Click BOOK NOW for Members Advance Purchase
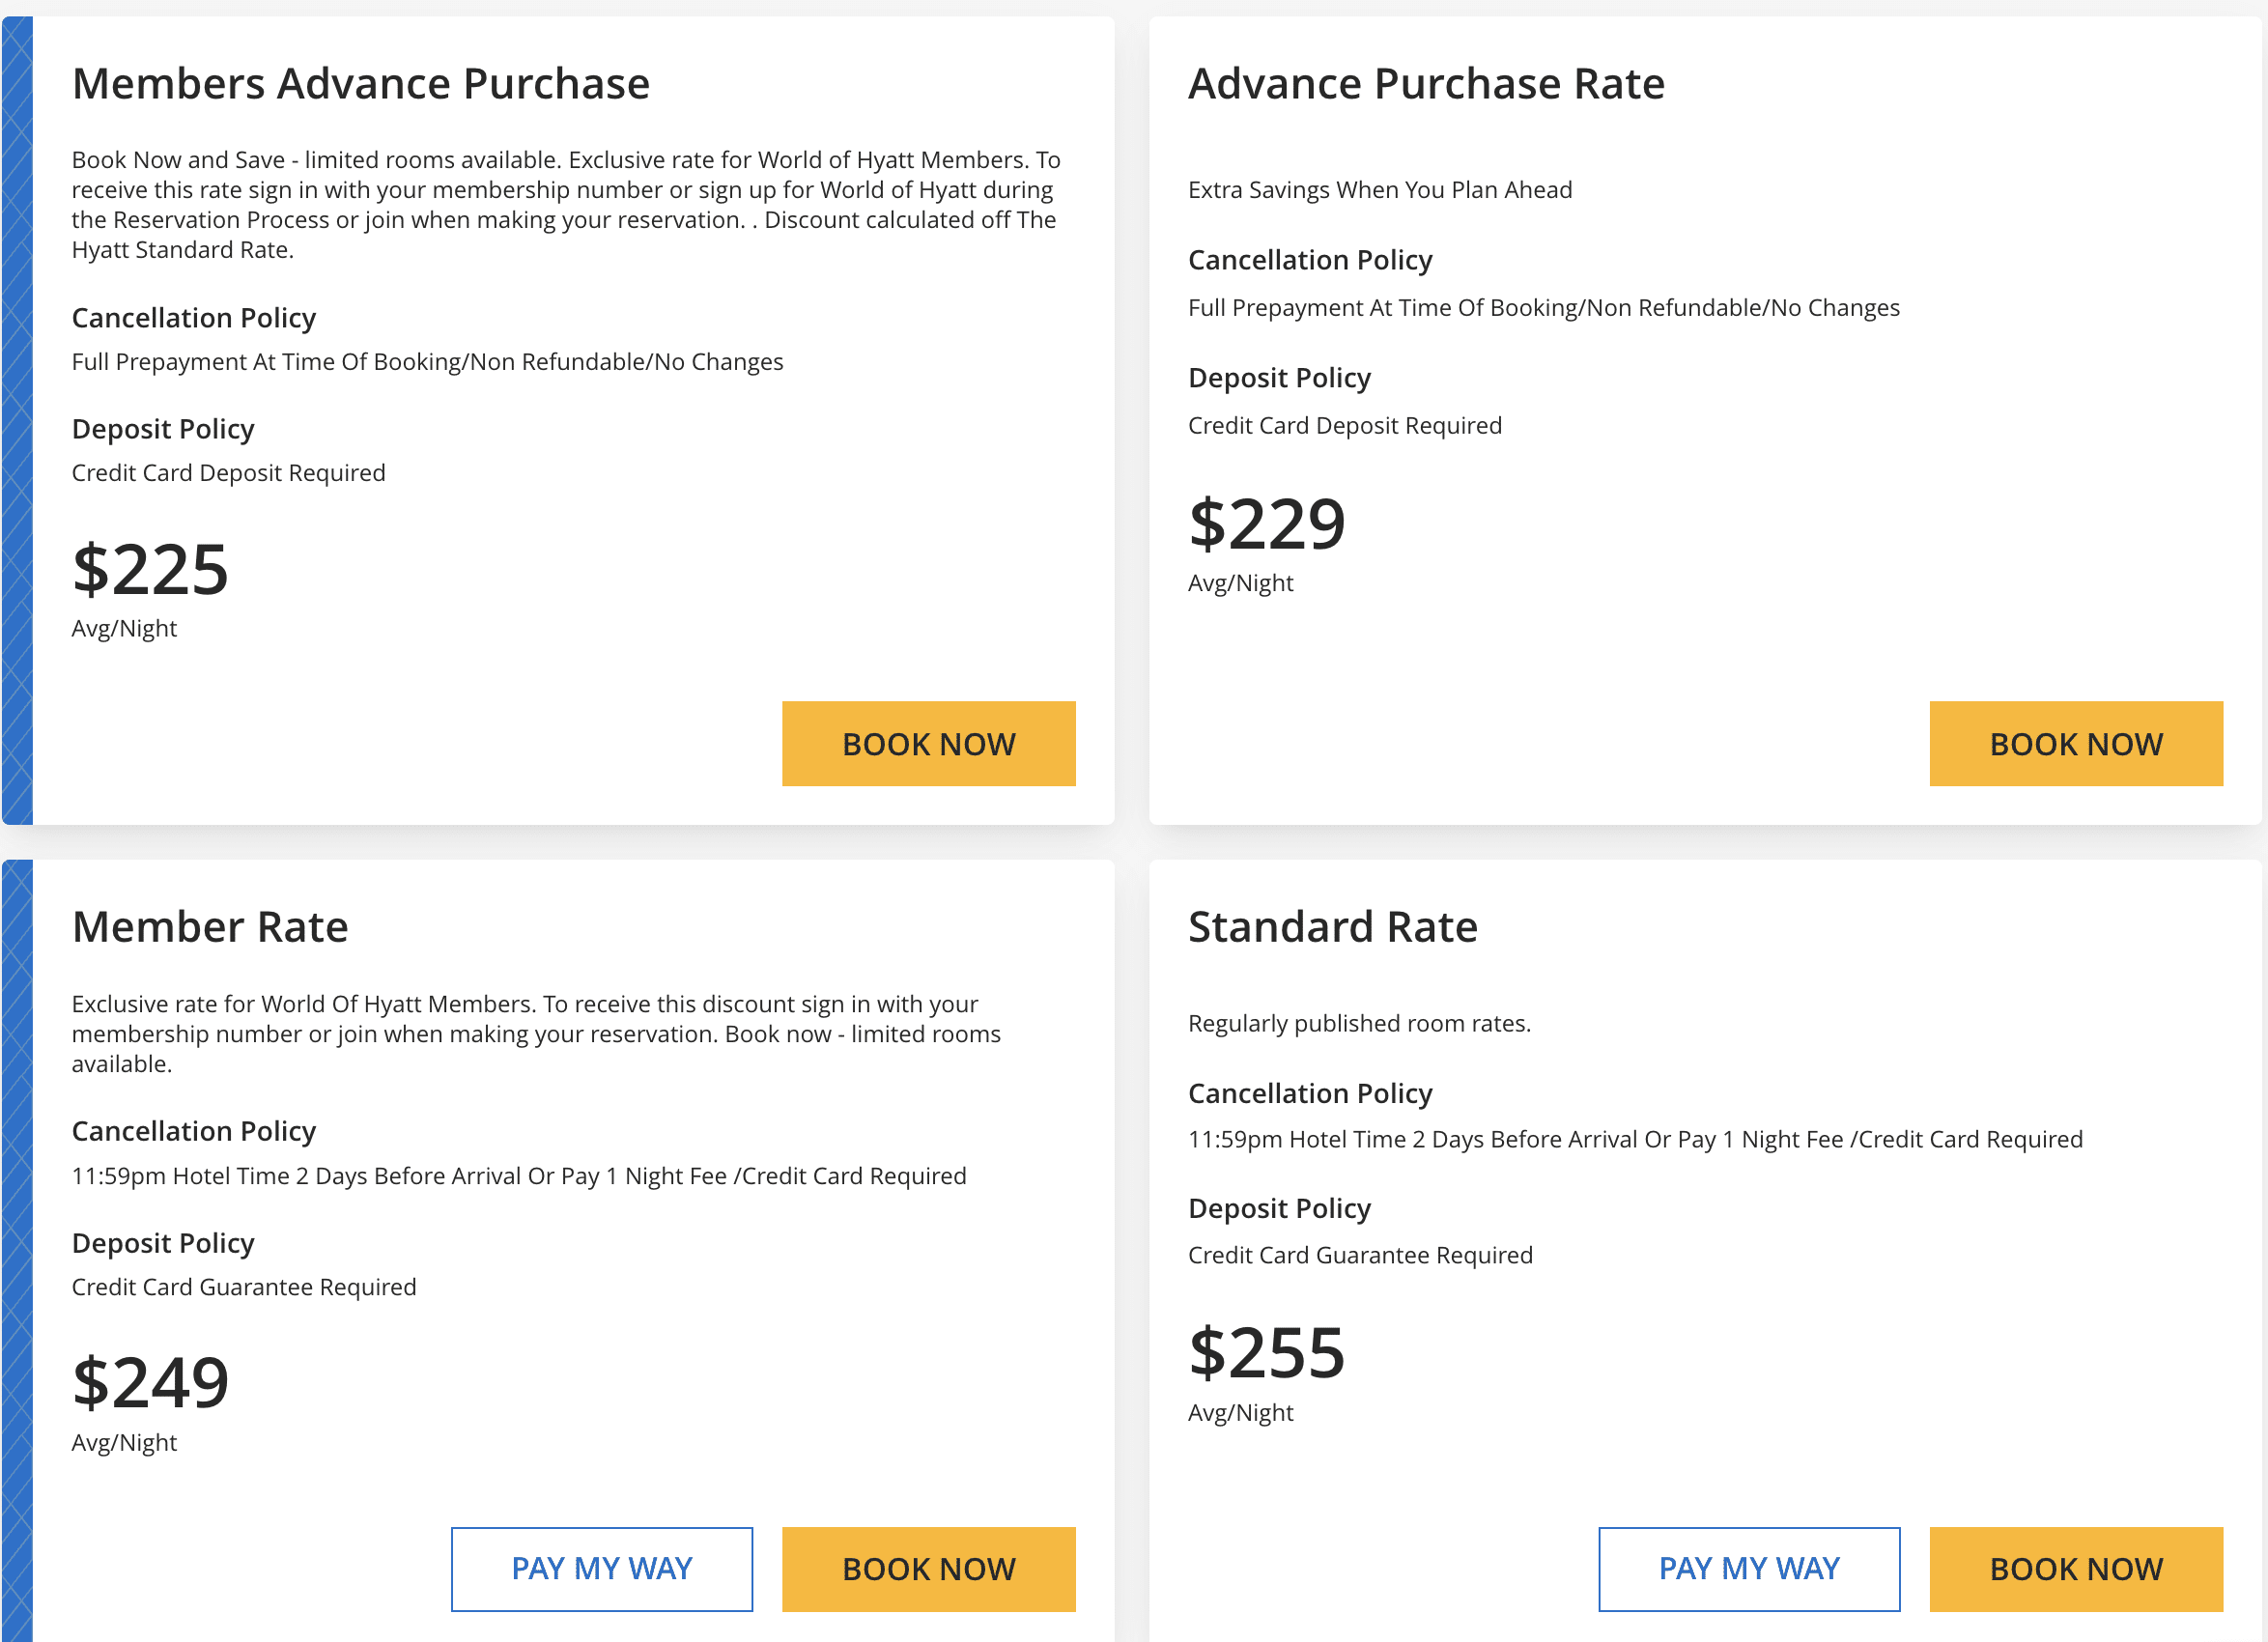Image resolution: width=2268 pixels, height=1642 pixels. tap(928, 744)
